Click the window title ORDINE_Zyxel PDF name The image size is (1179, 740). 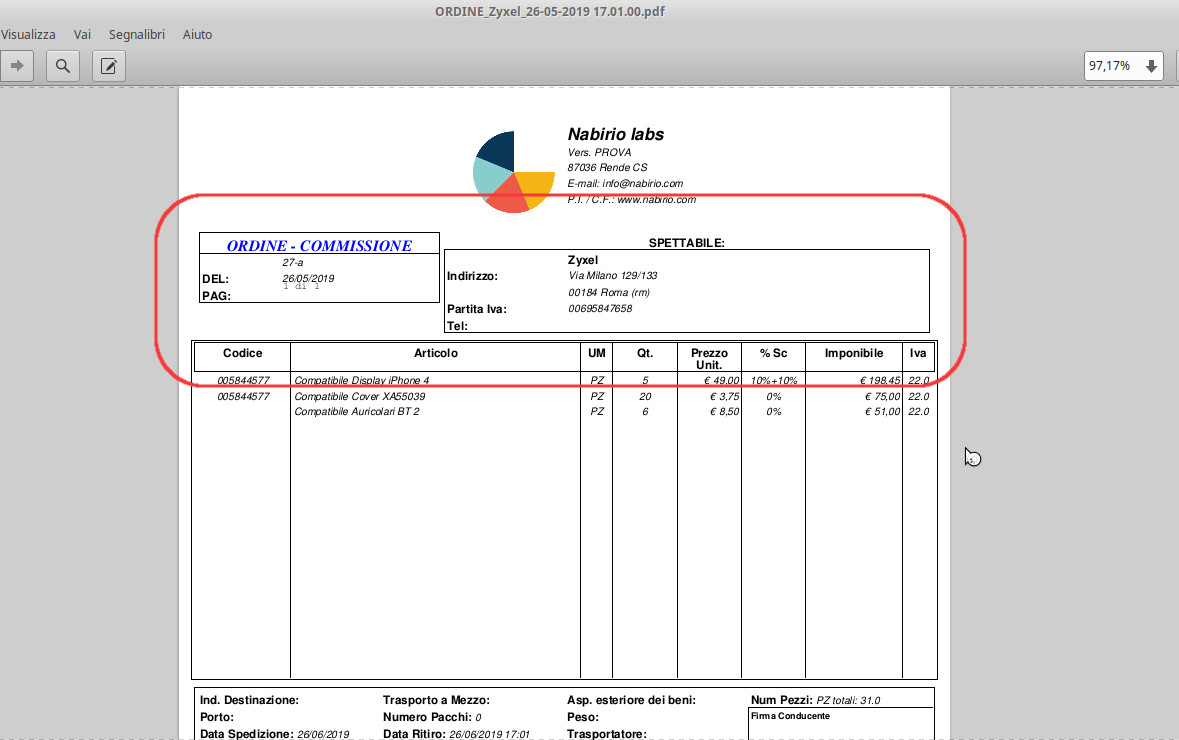(550, 11)
